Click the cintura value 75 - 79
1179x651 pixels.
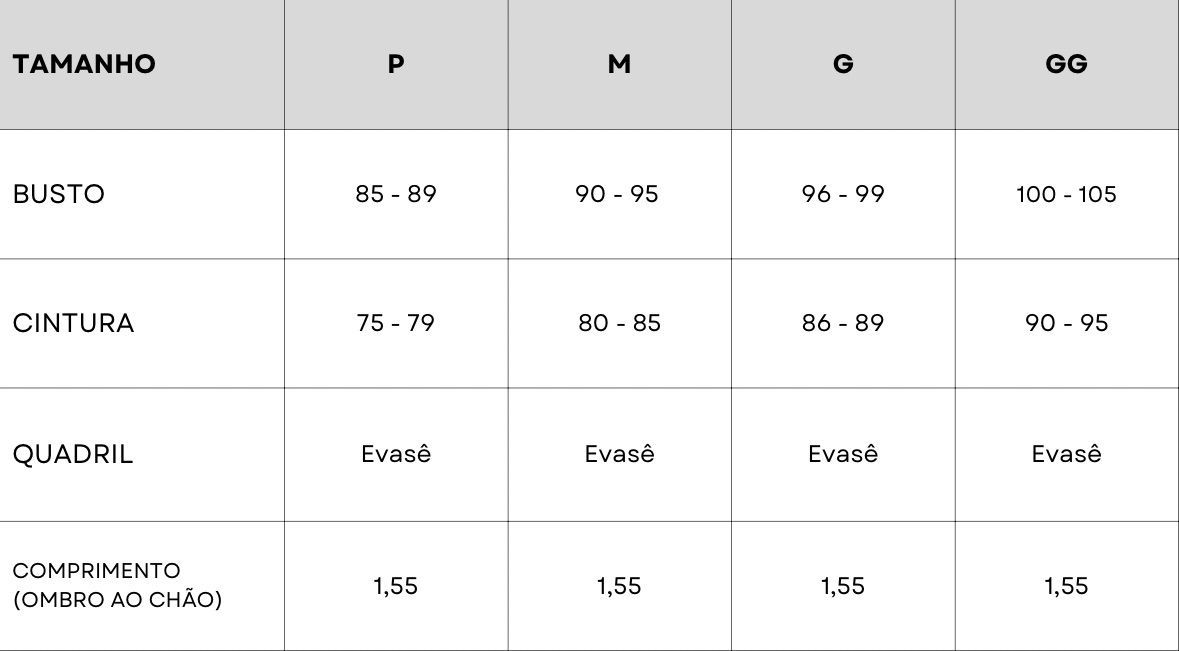[396, 323]
